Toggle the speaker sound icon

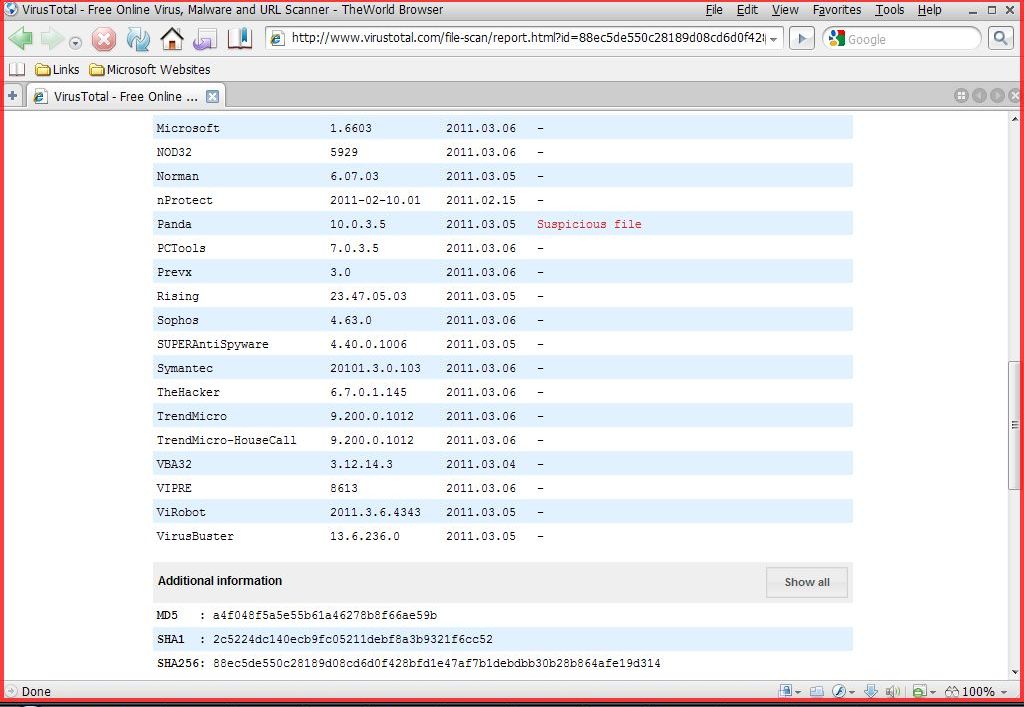point(893,691)
